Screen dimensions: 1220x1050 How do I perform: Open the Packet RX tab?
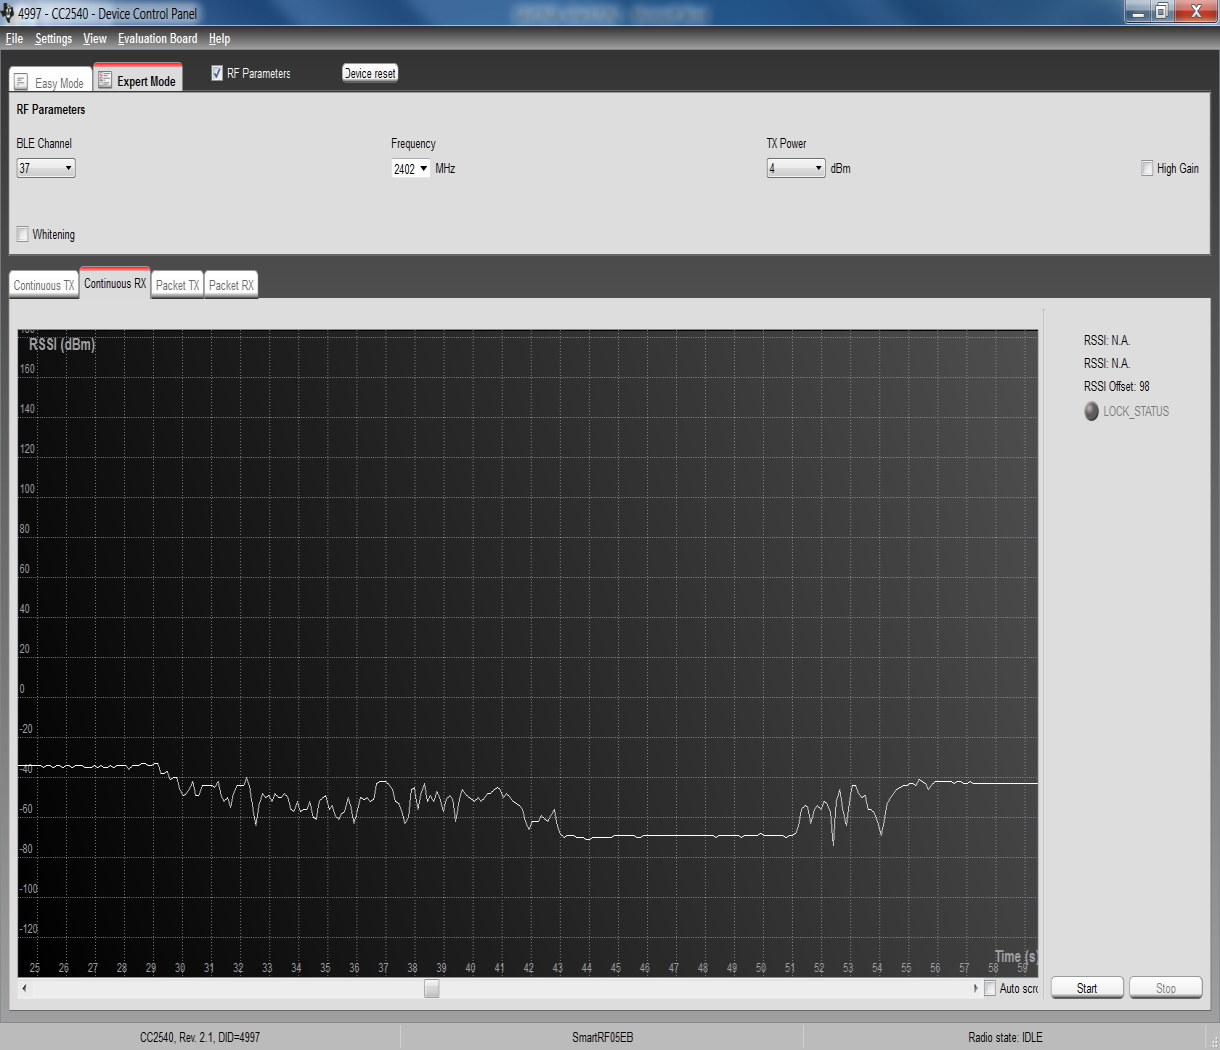click(231, 285)
